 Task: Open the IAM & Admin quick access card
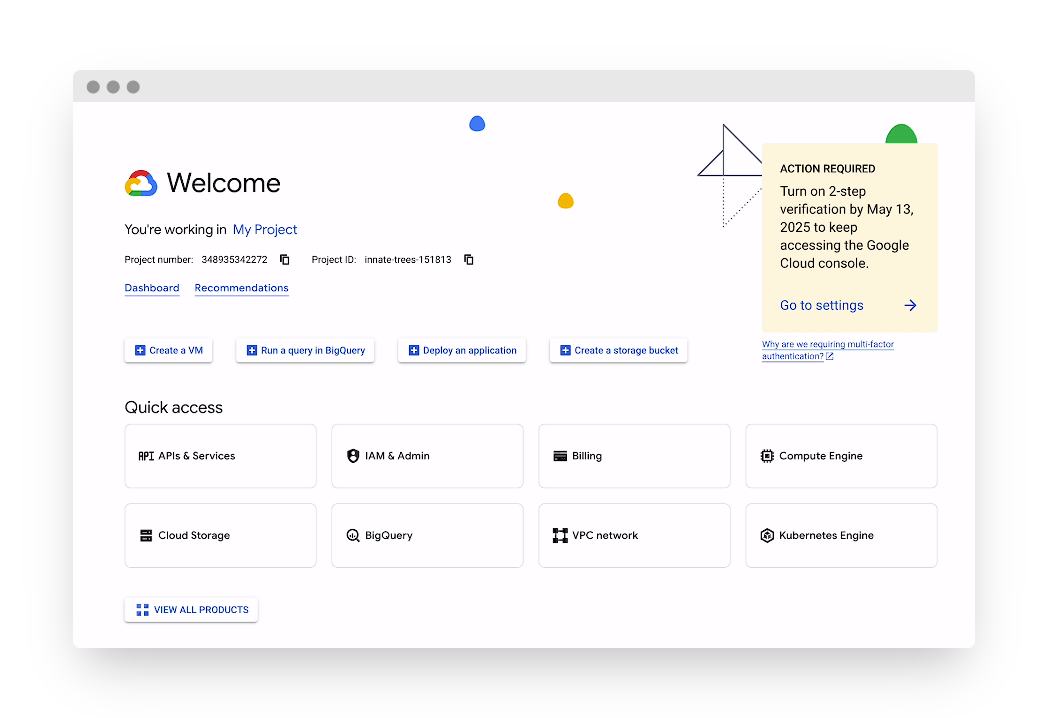click(428, 456)
